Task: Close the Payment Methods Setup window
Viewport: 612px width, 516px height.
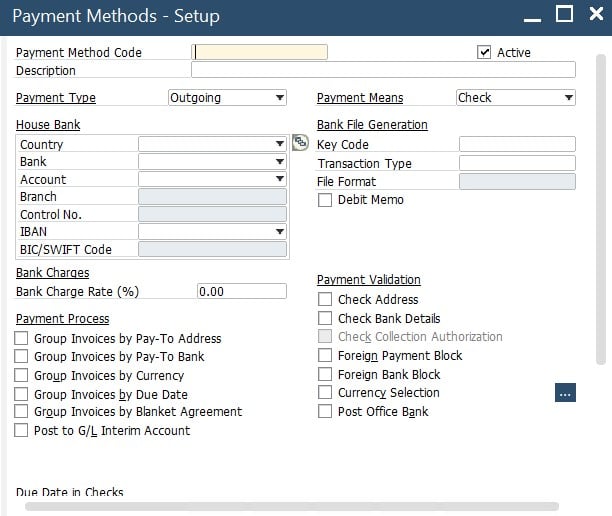Action: coord(594,15)
